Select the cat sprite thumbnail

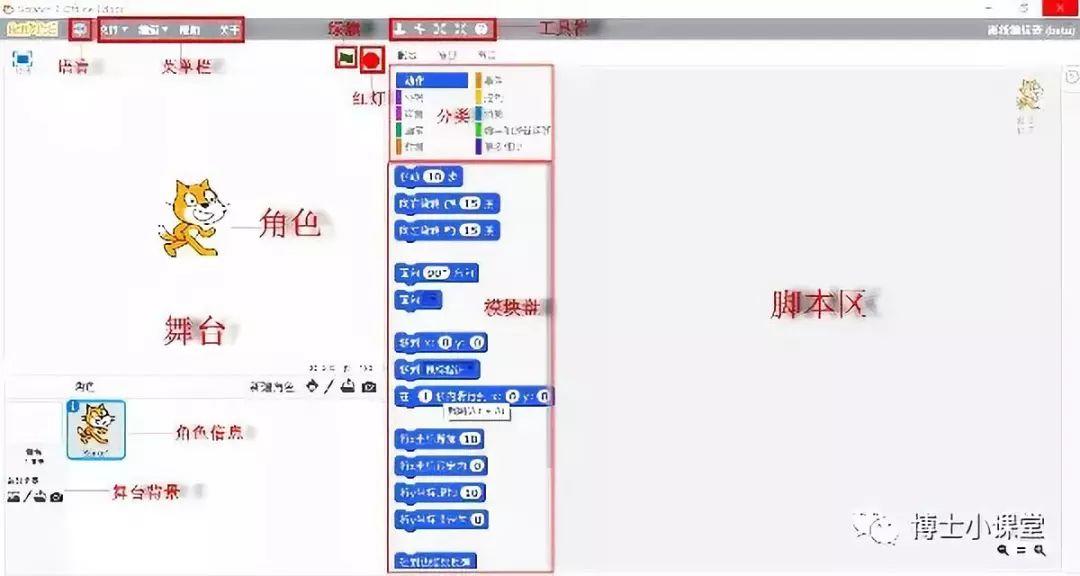(97, 430)
